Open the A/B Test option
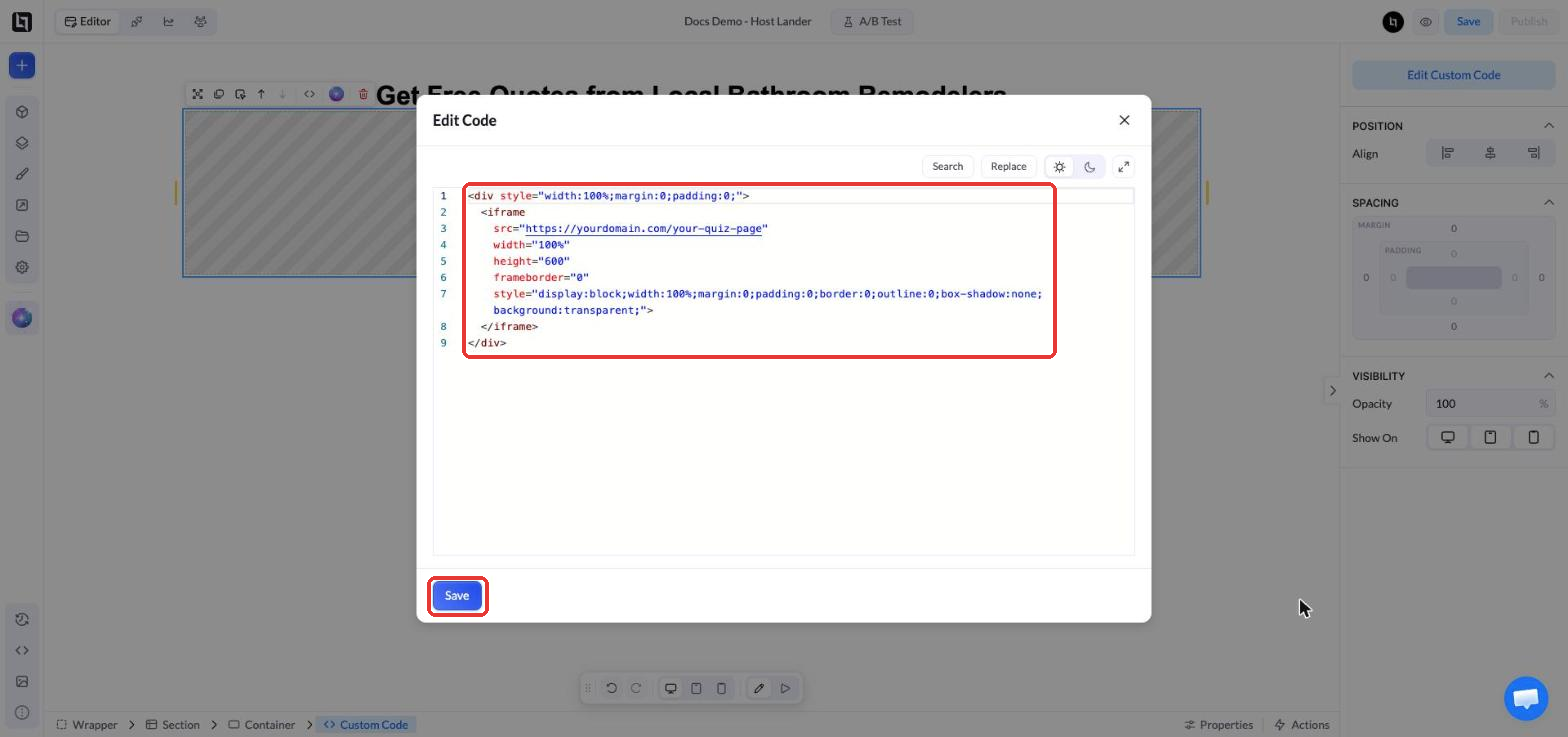Viewport: 1568px width, 737px height. pos(872,21)
